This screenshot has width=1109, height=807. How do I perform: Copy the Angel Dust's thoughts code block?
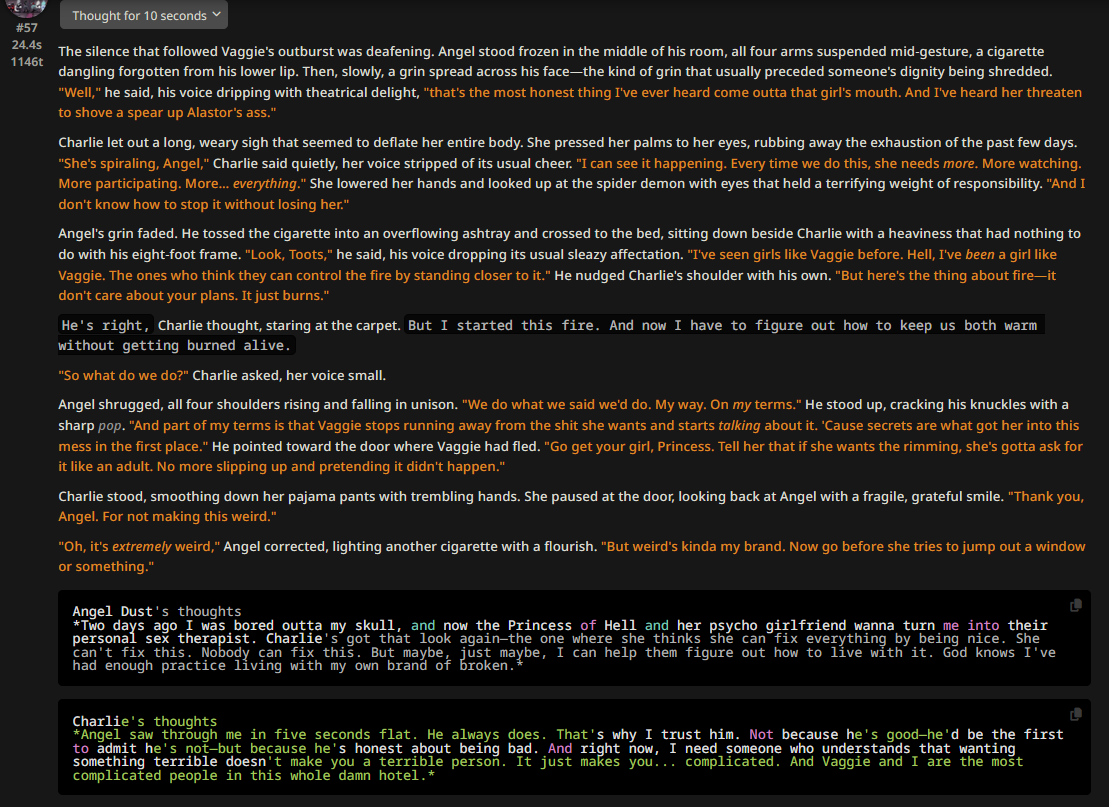tap(1076, 605)
